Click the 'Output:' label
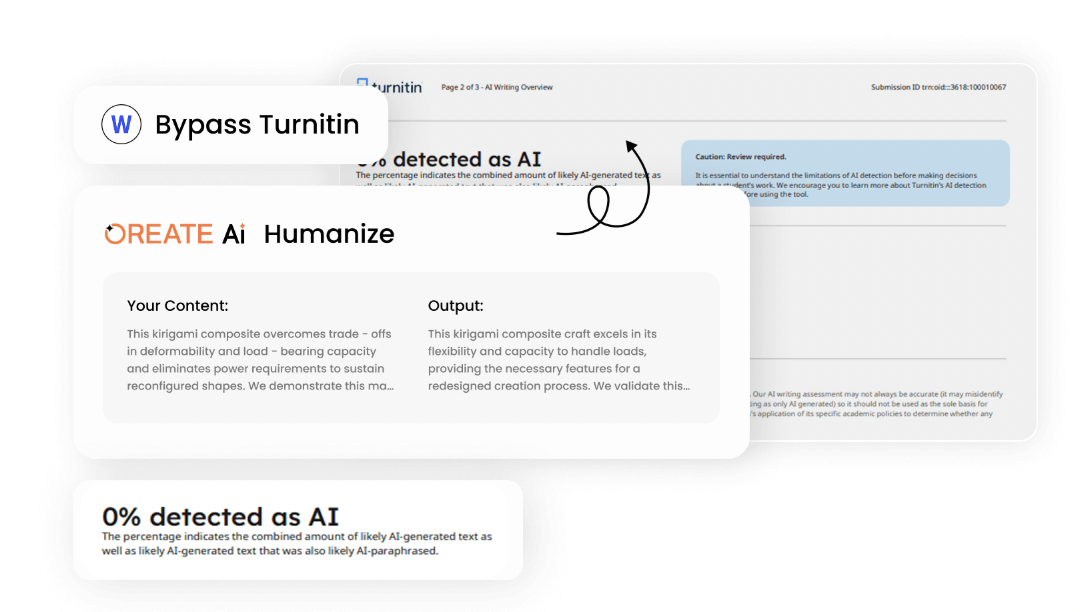Screen dimensions: 1080x612 tap(455, 306)
